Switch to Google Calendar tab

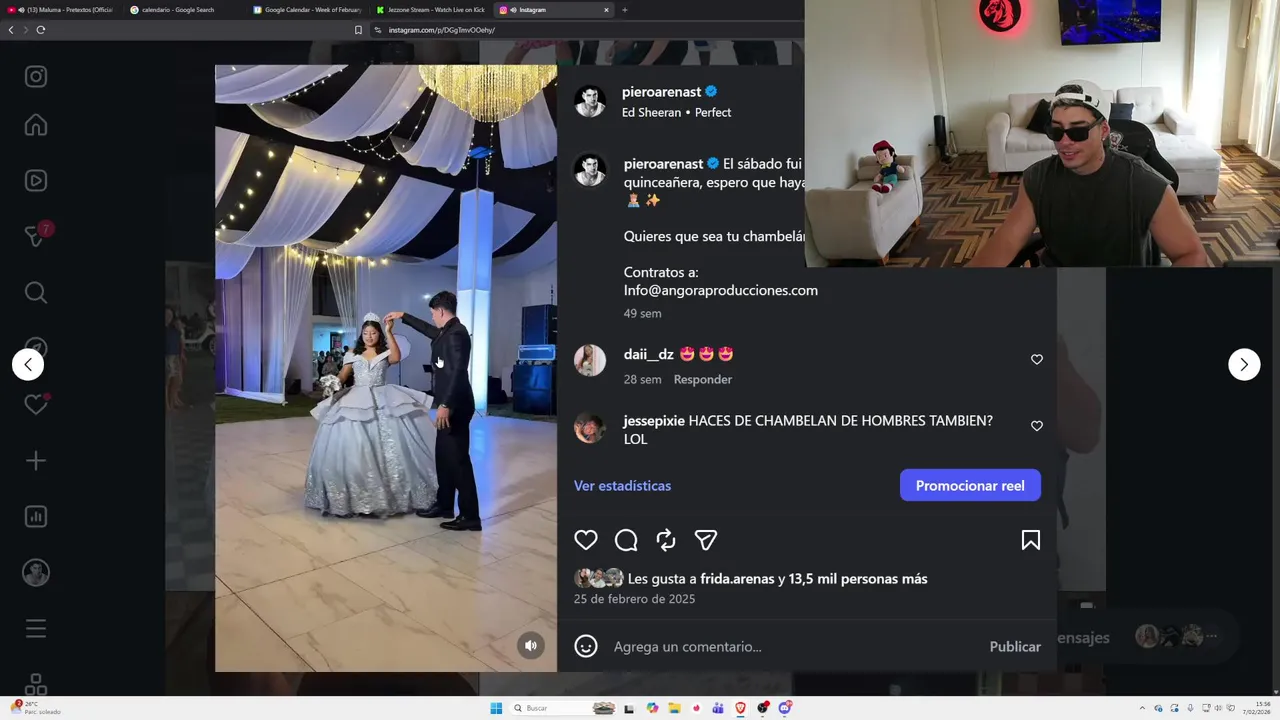306,10
